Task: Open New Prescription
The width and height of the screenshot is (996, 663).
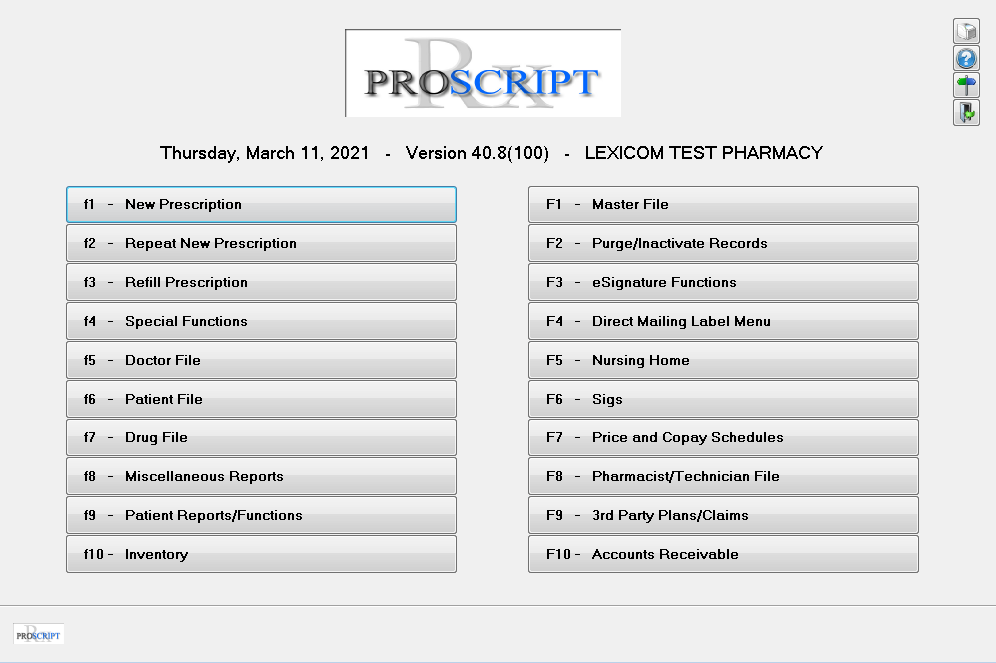Action: [260, 204]
